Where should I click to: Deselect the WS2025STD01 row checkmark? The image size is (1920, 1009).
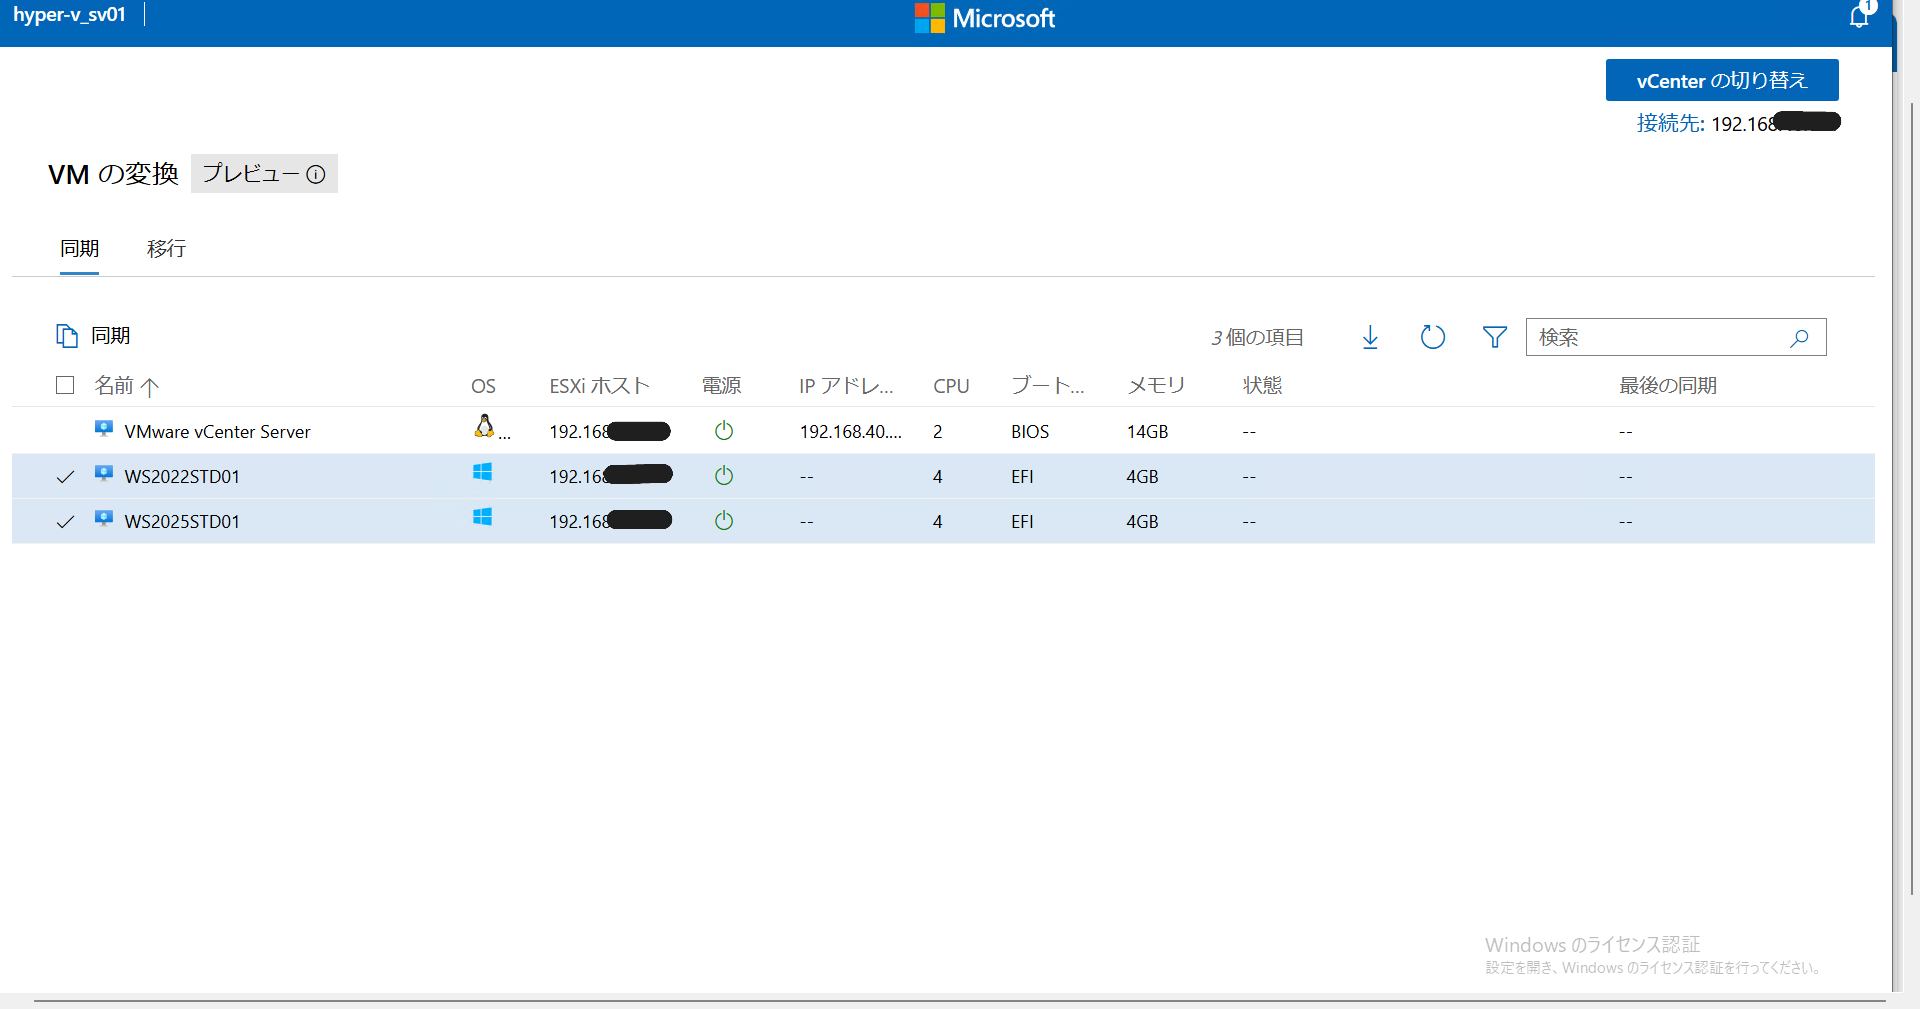click(x=65, y=522)
